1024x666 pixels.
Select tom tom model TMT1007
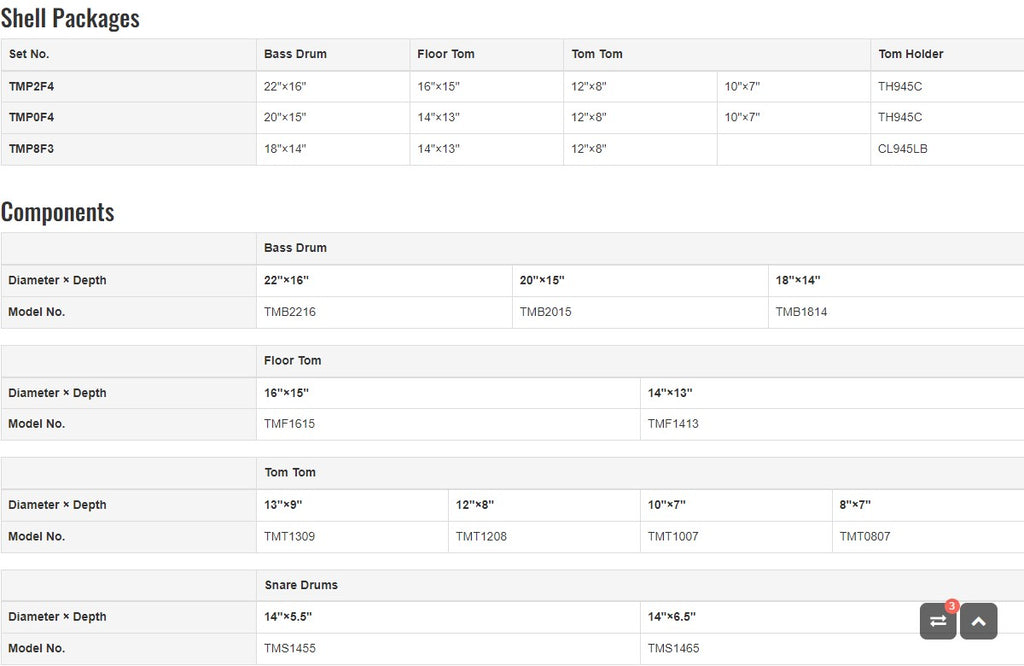click(x=673, y=537)
